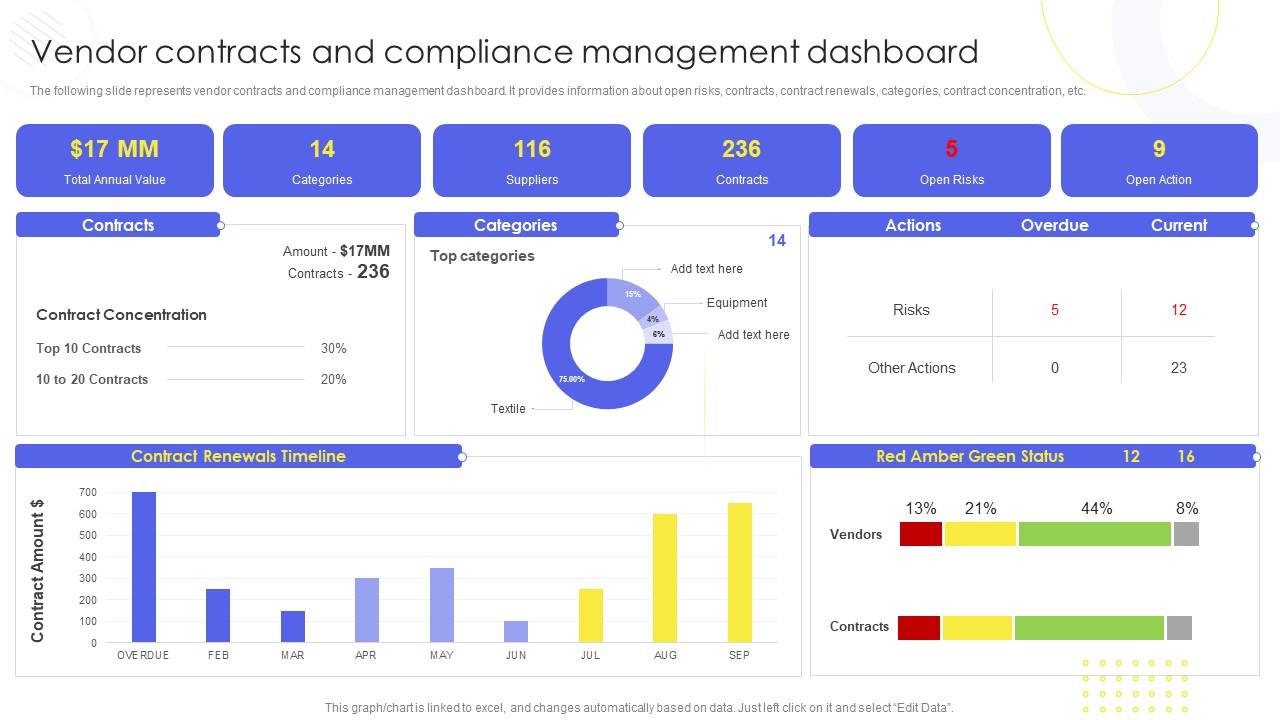Click the Actions table header
The height and width of the screenshot is (720, 1280).
(x=913, y=225)
